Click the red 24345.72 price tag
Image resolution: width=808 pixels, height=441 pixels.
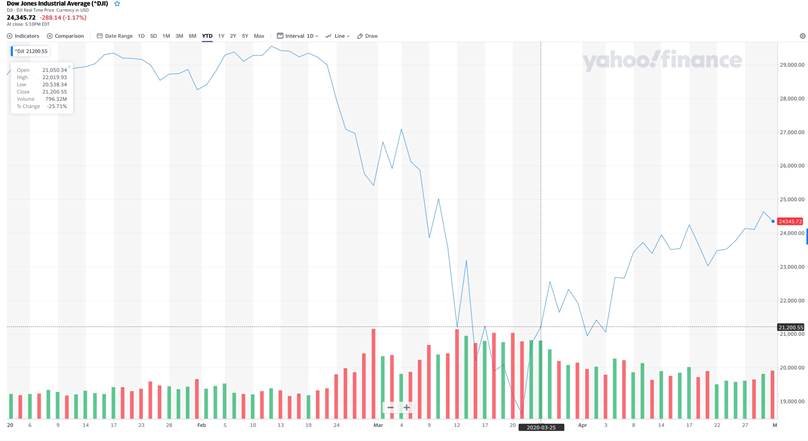pos(789,220)
